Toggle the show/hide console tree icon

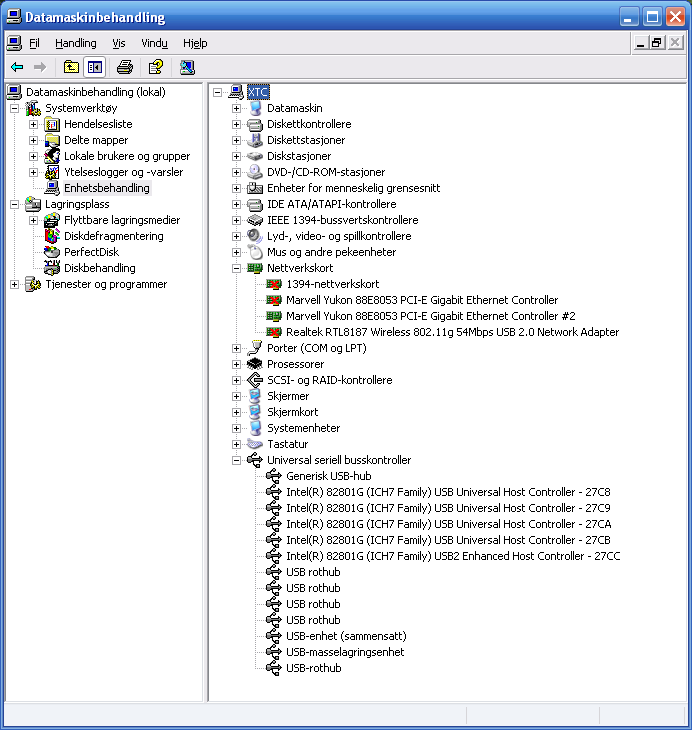coord(95,68)
